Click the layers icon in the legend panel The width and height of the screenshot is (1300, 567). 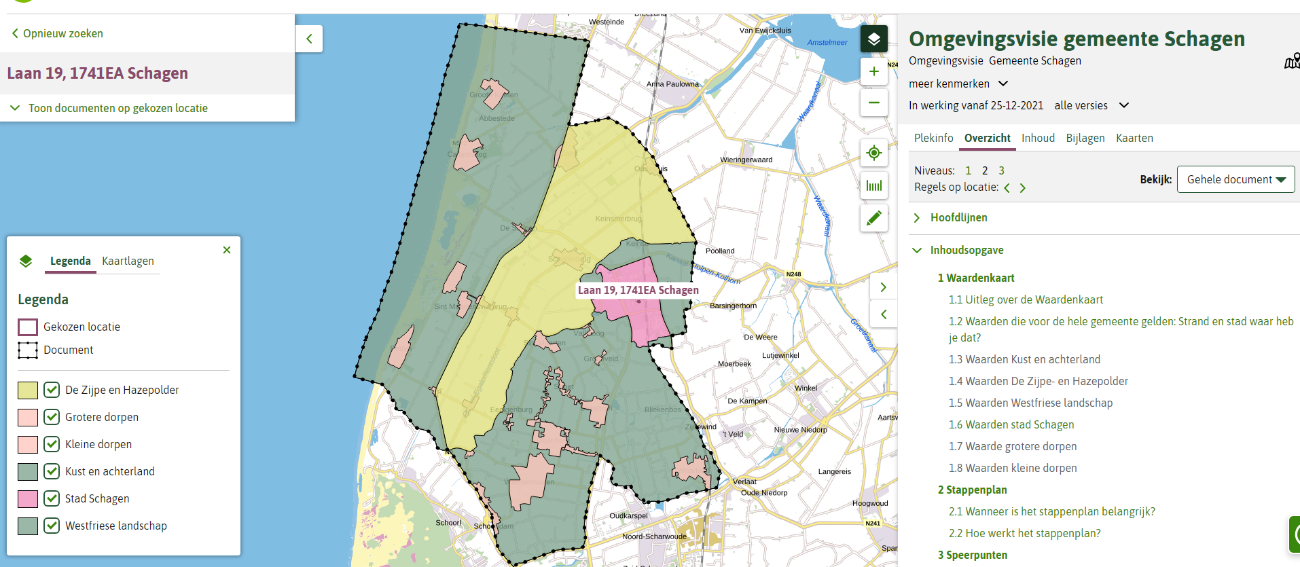click(x=26, y=261)
